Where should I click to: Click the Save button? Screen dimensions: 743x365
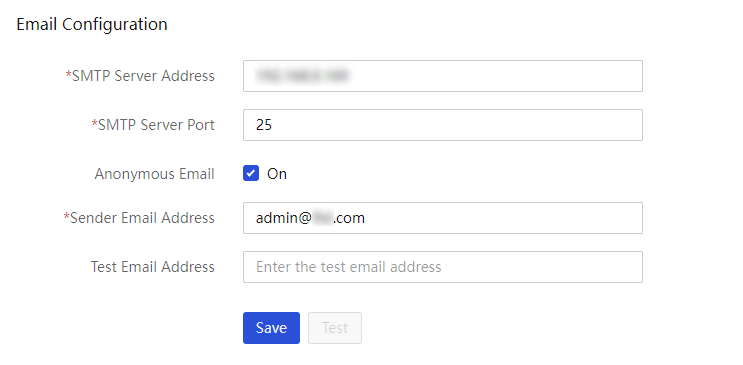272,328
